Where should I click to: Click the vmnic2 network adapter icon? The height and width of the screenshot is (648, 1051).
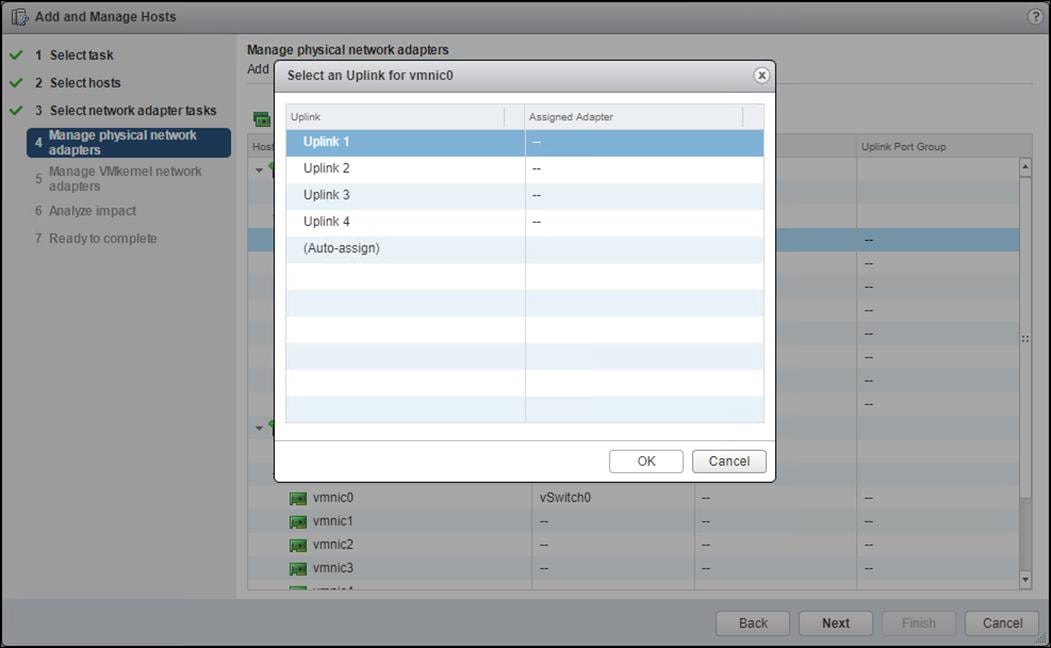click(297, 544)
